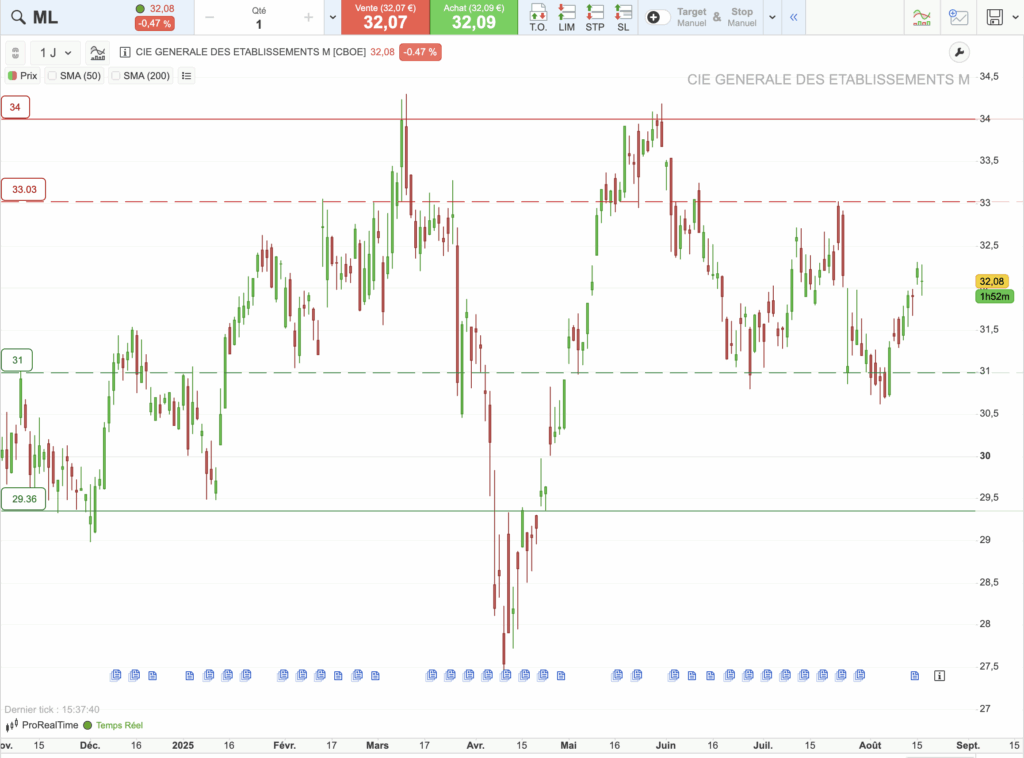Click the save layout floppy disk icon
Image resolution: width=1024 pixels, height=758 pixels.
click(994, 17)
